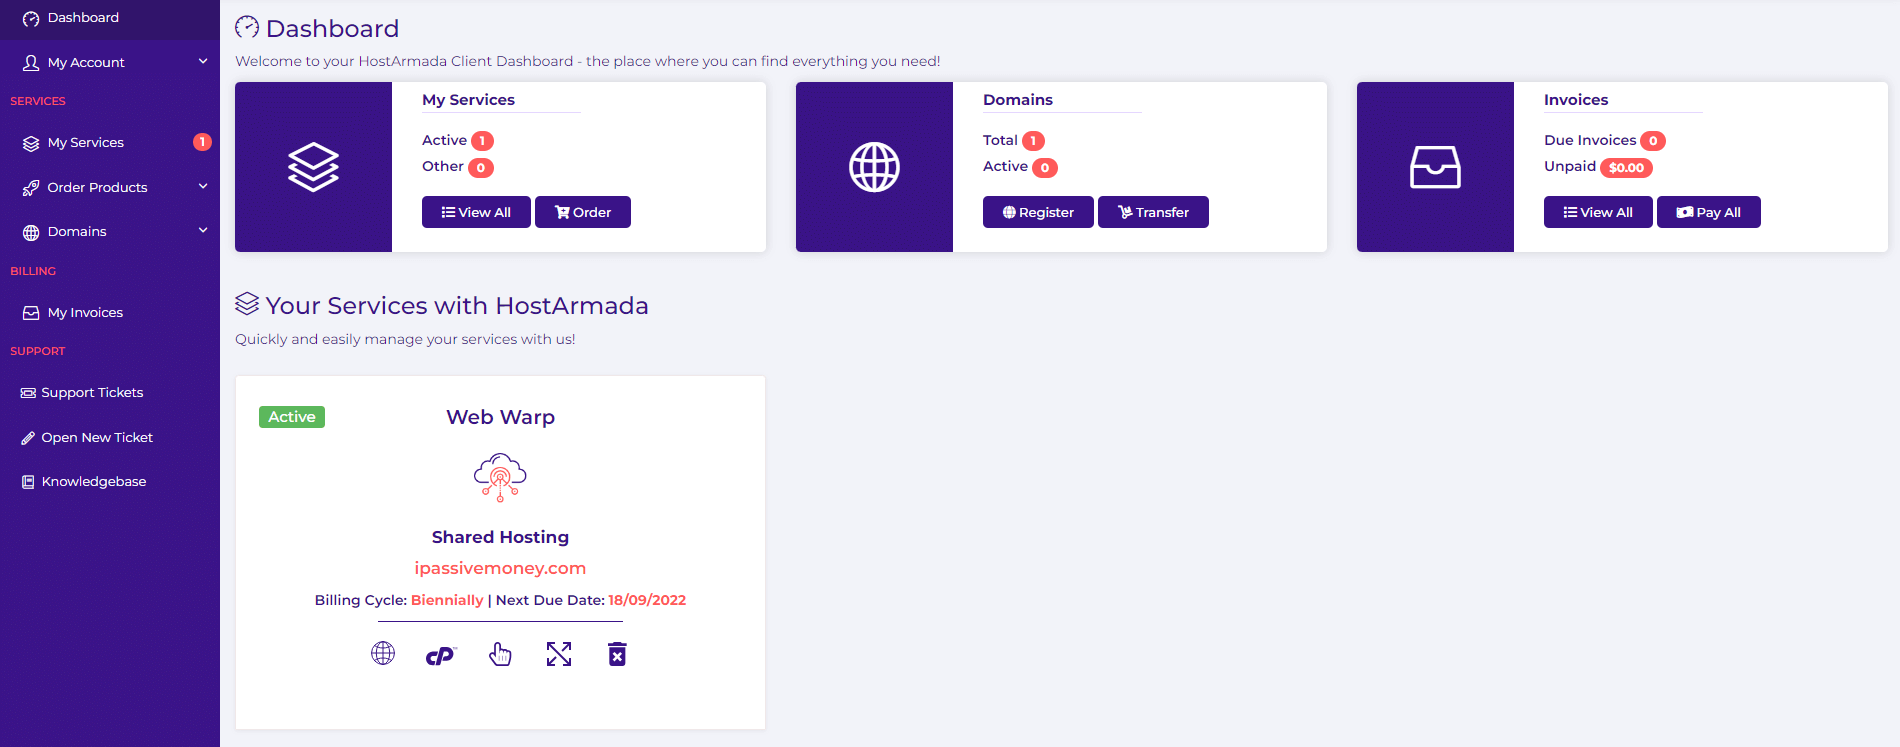Click the My Services layers icon in sidebar

click(x=31, y=143)
